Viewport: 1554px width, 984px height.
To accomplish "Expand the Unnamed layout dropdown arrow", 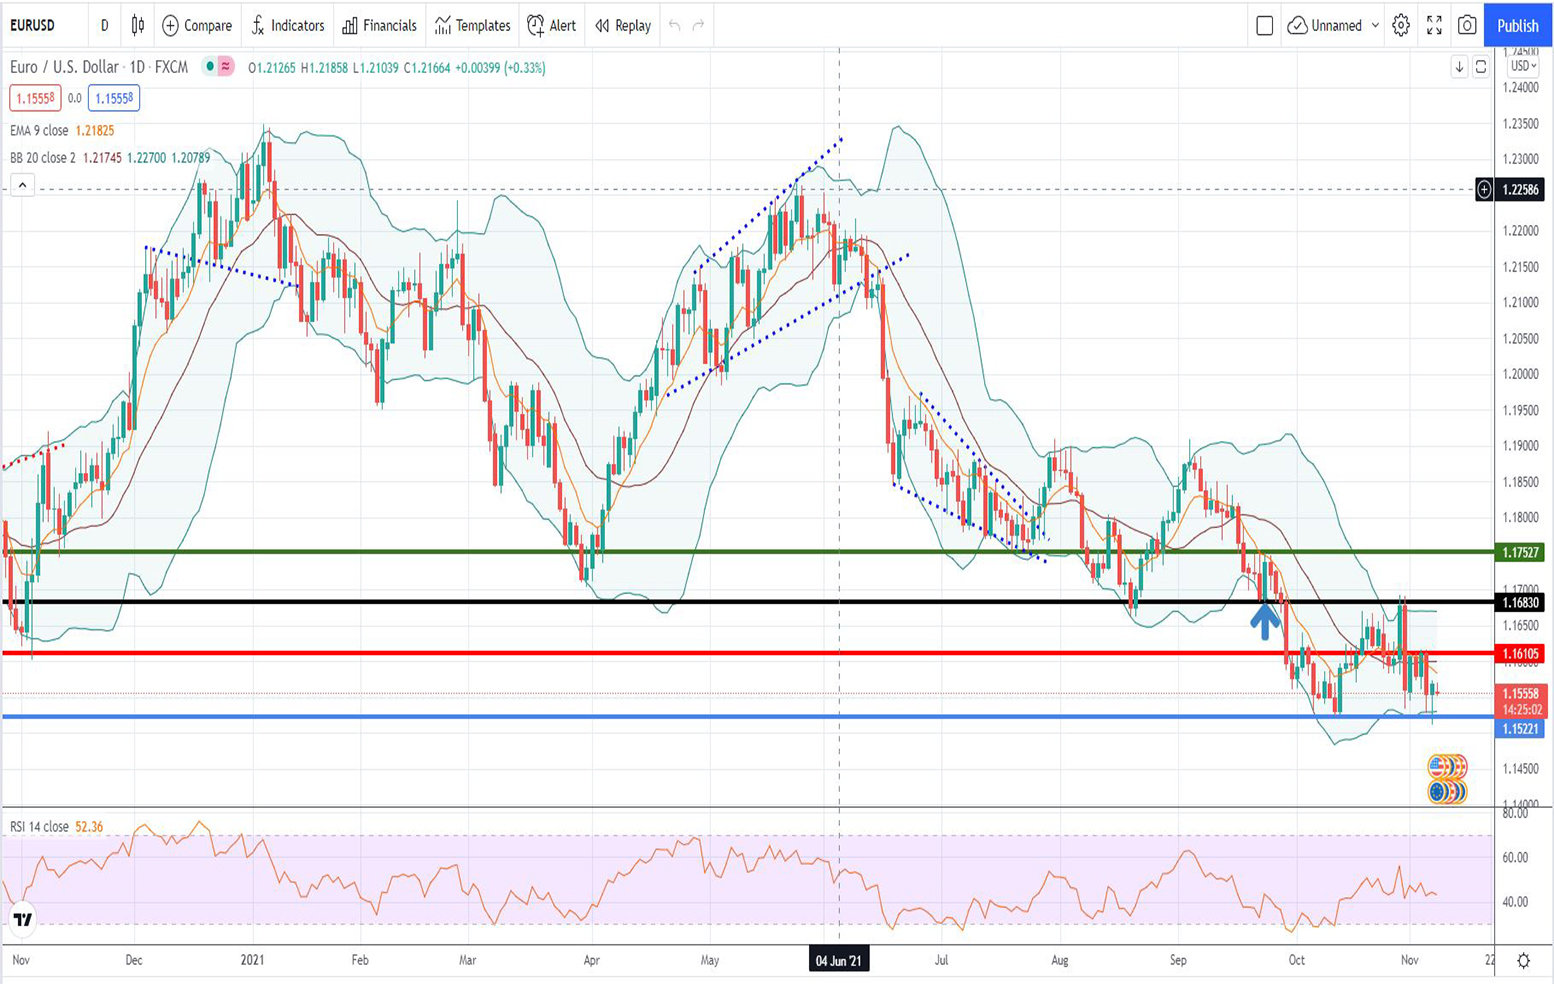I will click(1375, 25).
